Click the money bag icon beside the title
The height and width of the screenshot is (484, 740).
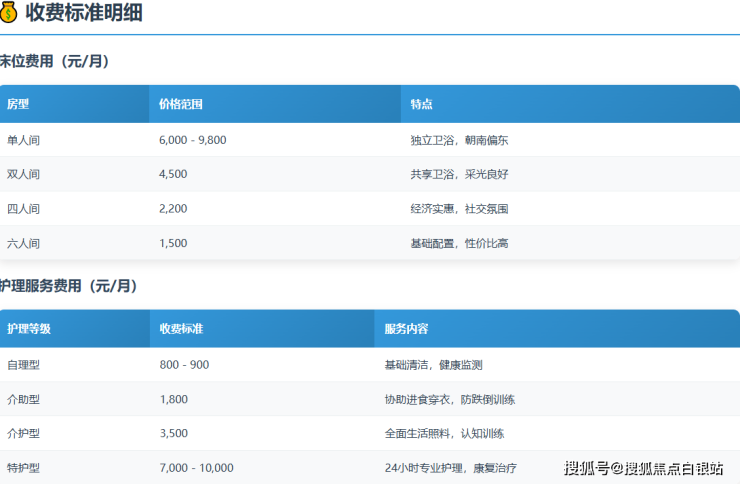tap(9, 13)
